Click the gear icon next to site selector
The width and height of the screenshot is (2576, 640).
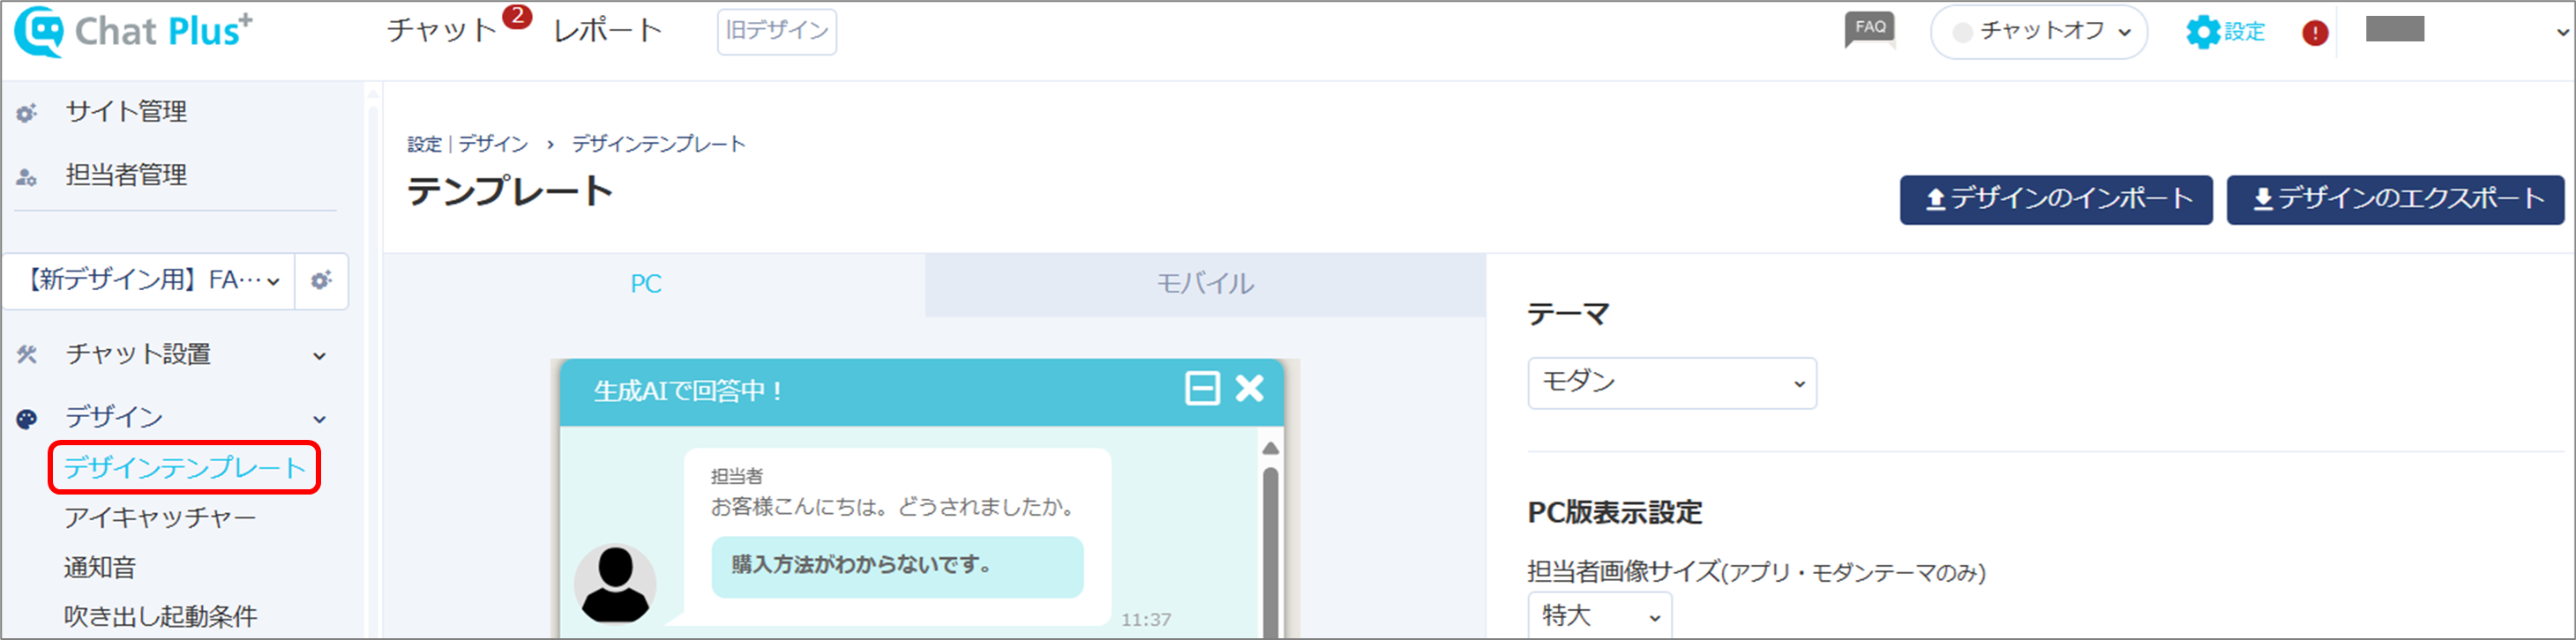coord(321,281)
